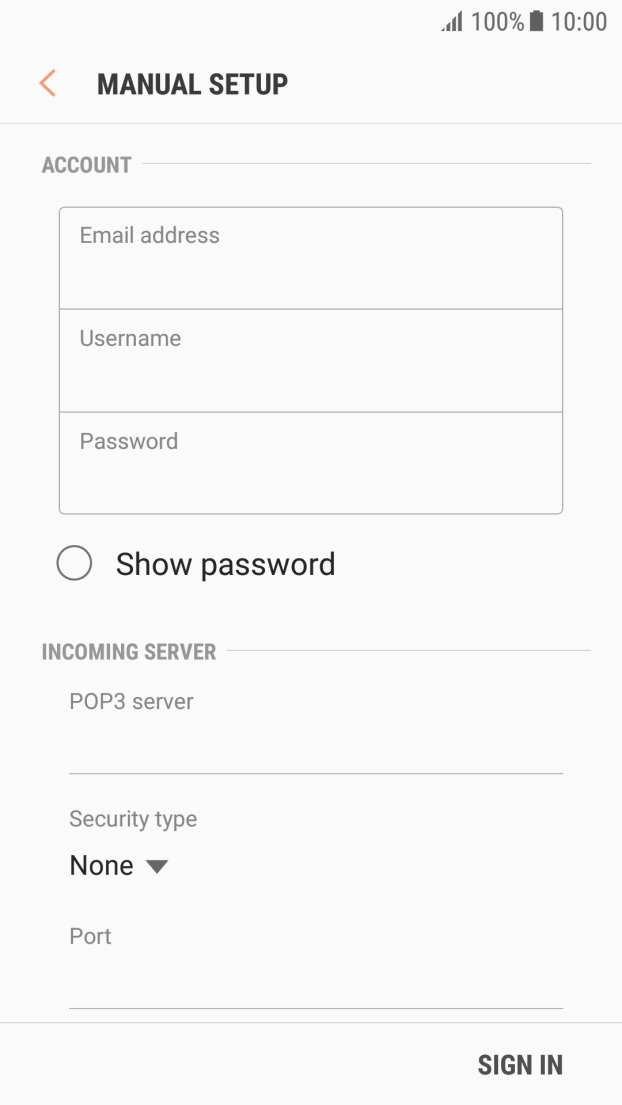Click the dropdown triangle beside None
Image resolution: width=622 pixels, height=1105 pixels.
pos(157,867)
